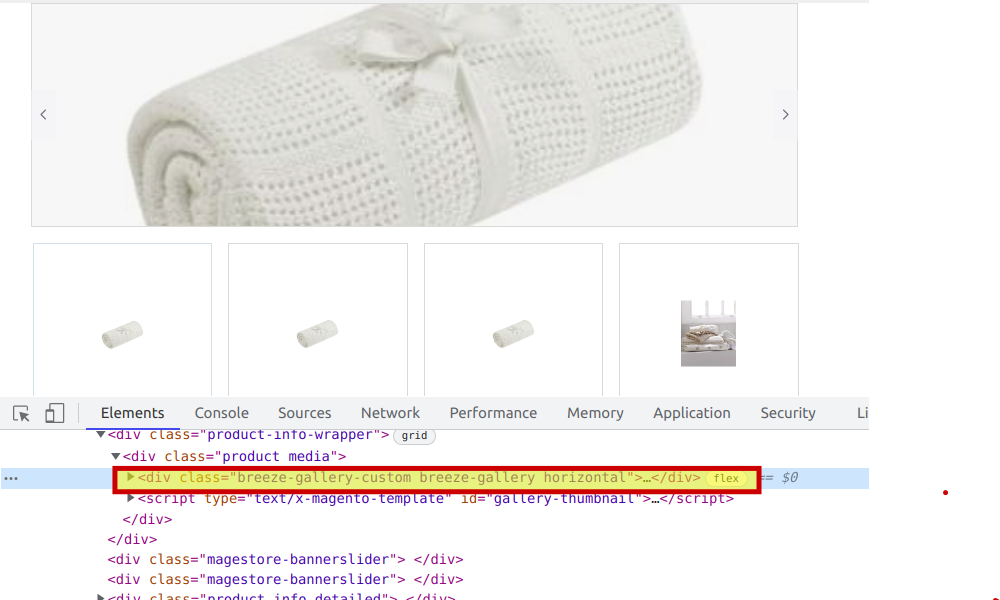Viewport: 1000px width, 600px height.
Task: Collapse the product media div node
Action: (x=115, y=457)
